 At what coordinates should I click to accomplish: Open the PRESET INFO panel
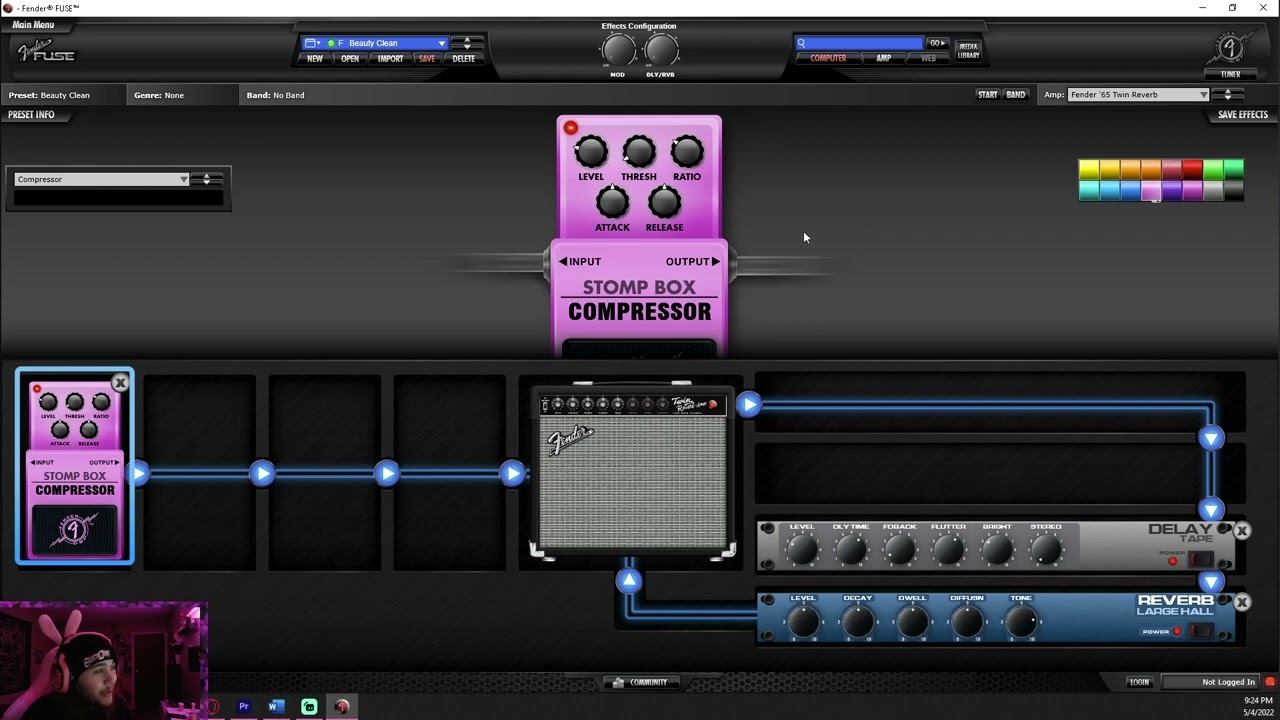[x=31, y=115]
